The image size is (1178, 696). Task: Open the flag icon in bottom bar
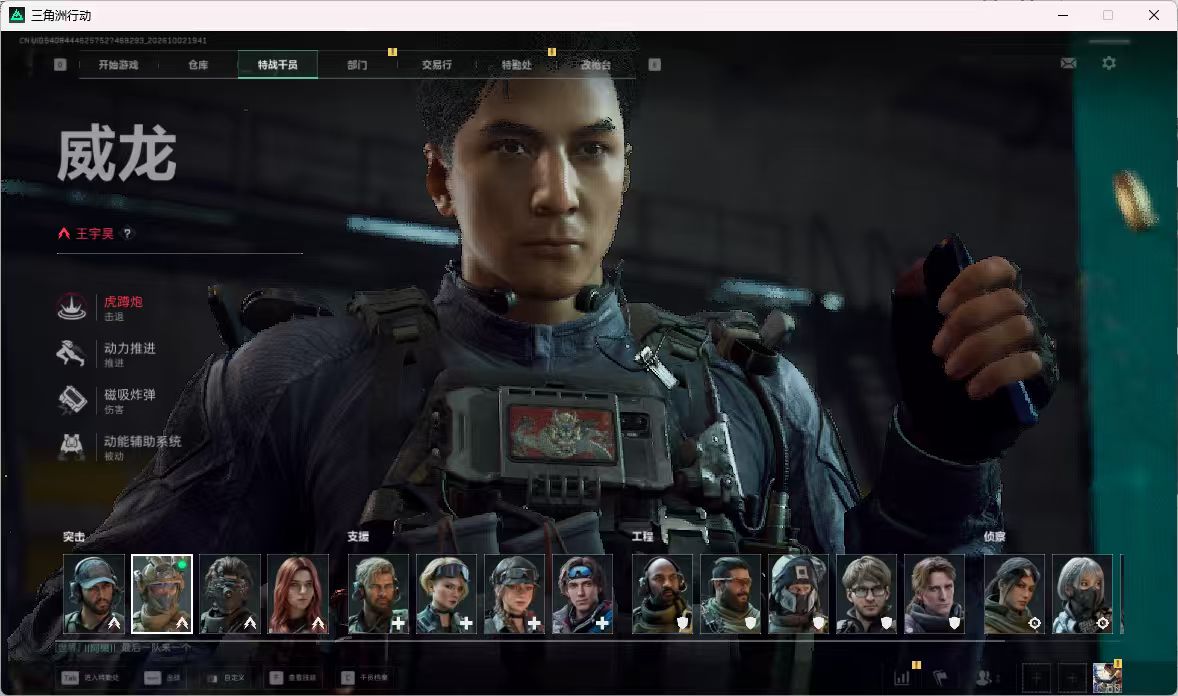point(940,678)
